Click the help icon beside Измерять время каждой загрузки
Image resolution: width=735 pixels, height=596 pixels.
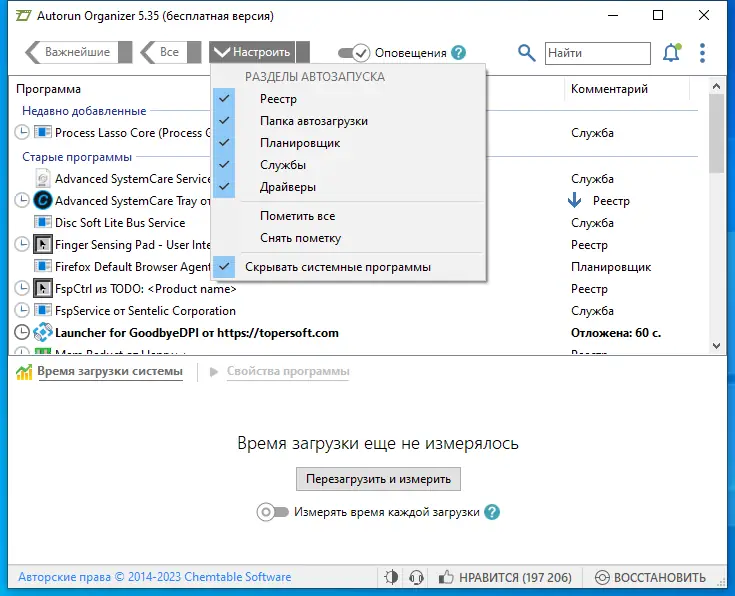492,512
